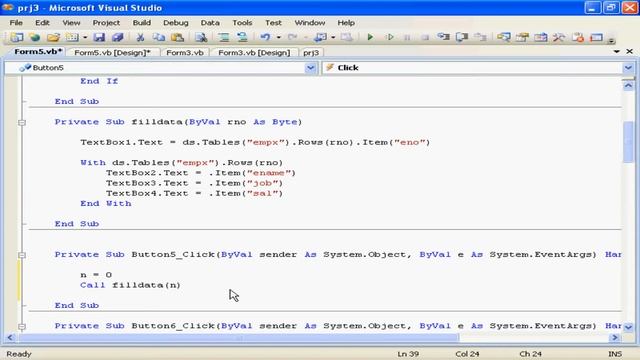
Task: Open the toolbar options overflow arrow
Action: [611, 40]
